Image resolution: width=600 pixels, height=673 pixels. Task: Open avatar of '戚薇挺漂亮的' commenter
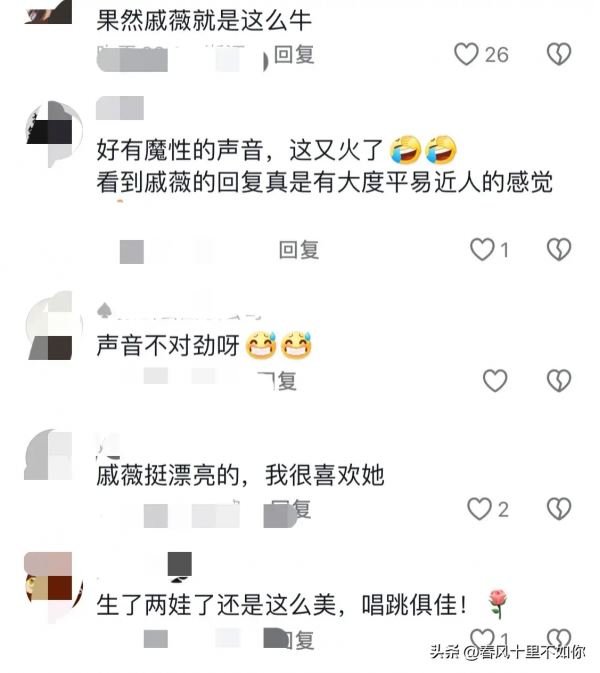coord(48,455)
